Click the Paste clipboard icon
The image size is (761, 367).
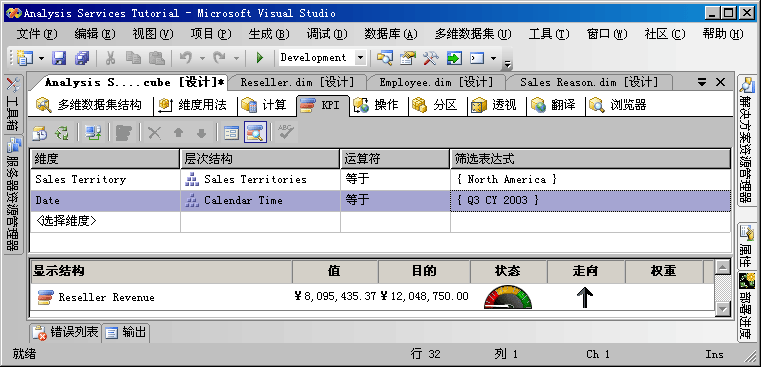(x=156, y=58)
